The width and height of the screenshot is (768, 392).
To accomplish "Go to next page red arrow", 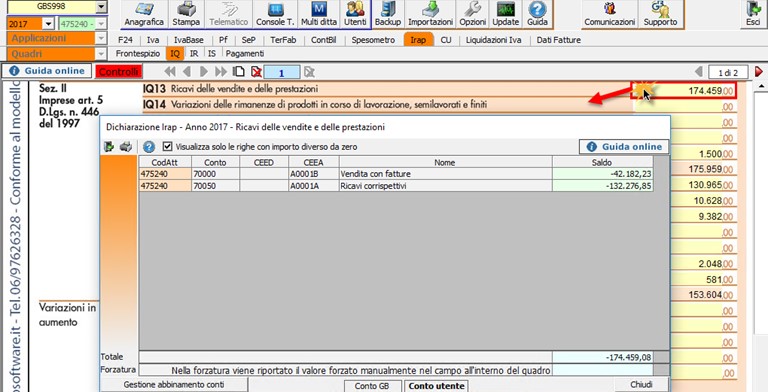I will tap(759, 72).
